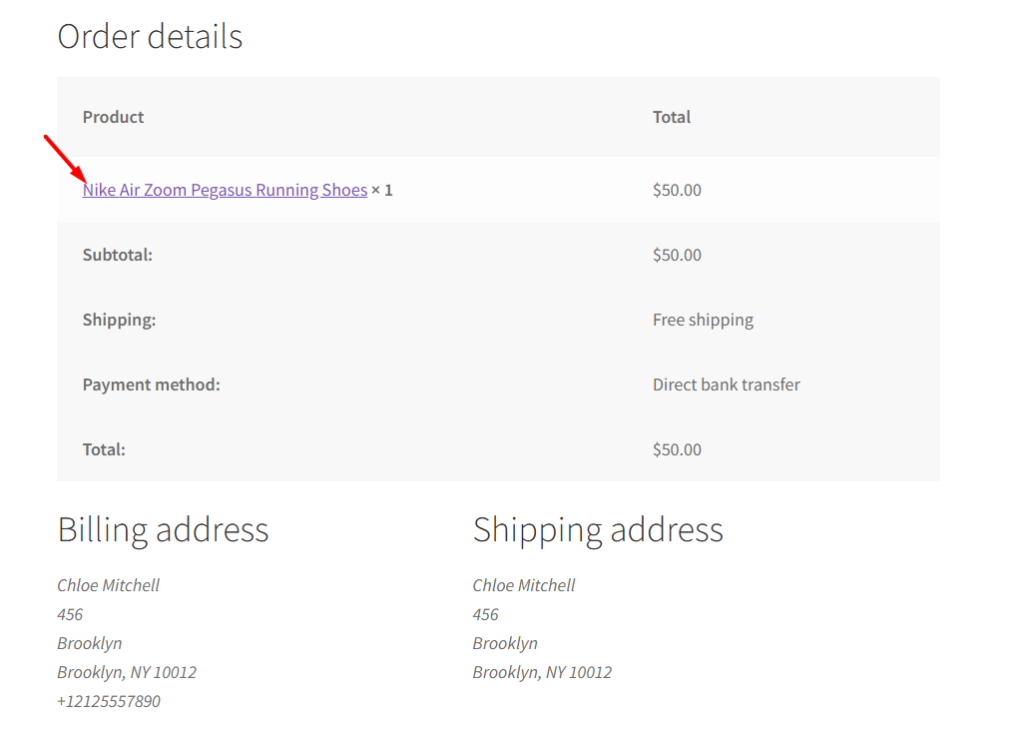This screenshot has width=1024, height=741.
Task: Click the Direct bank transfer text
Action: (x=727, y=385)
